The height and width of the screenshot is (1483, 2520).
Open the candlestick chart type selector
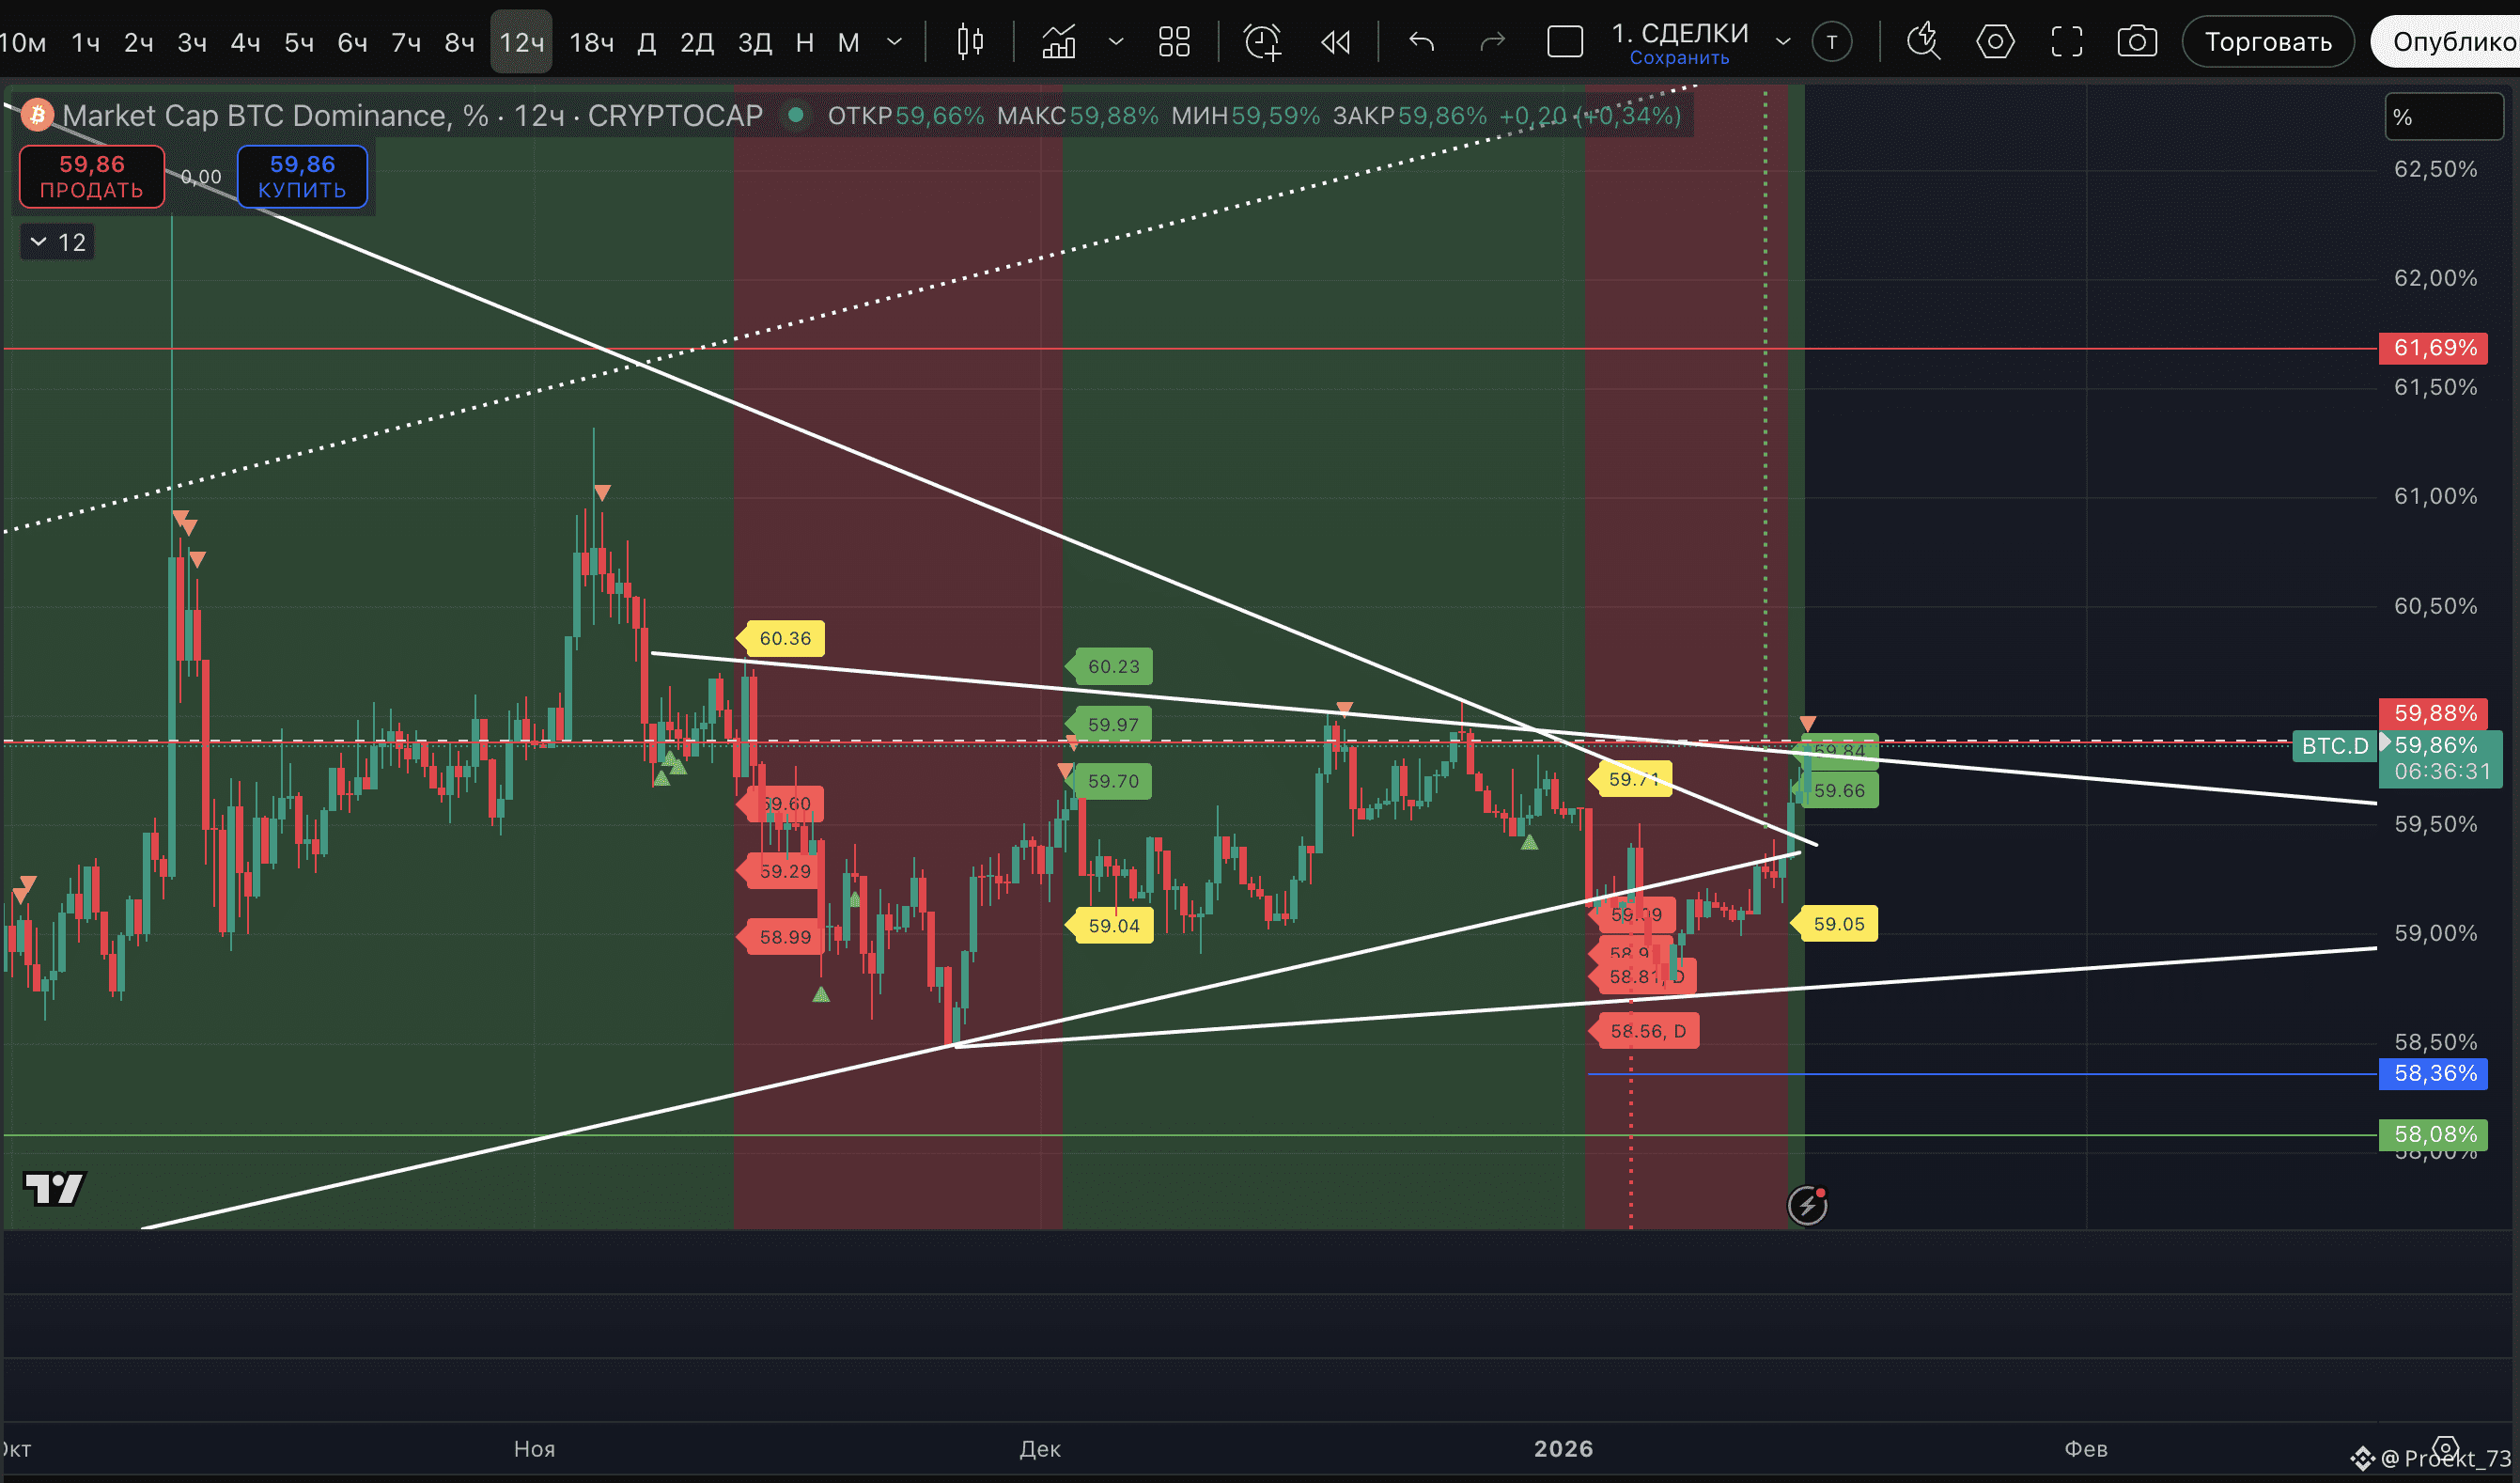[x=969, y=42]
